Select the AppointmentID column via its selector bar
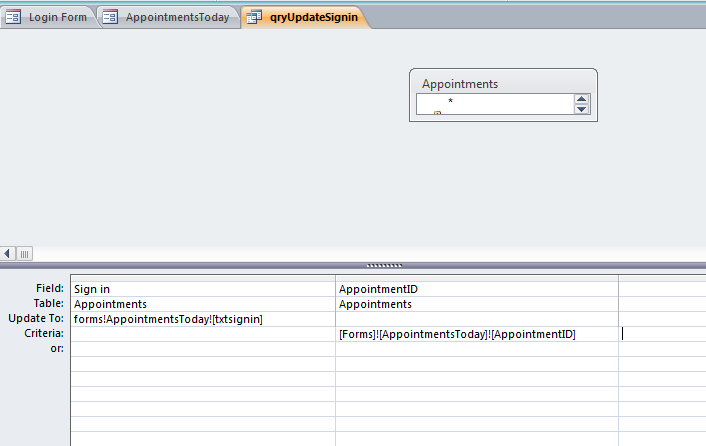The height and width of the screenshot is (446, 706). click(477, 278)
